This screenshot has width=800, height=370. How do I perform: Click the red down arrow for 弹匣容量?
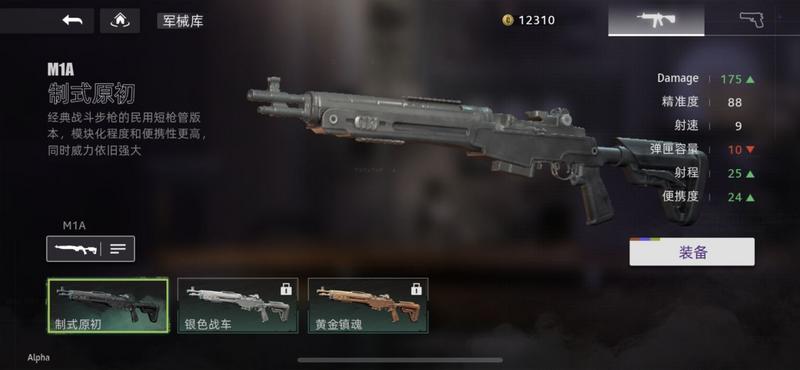click(x=750, y=150)
